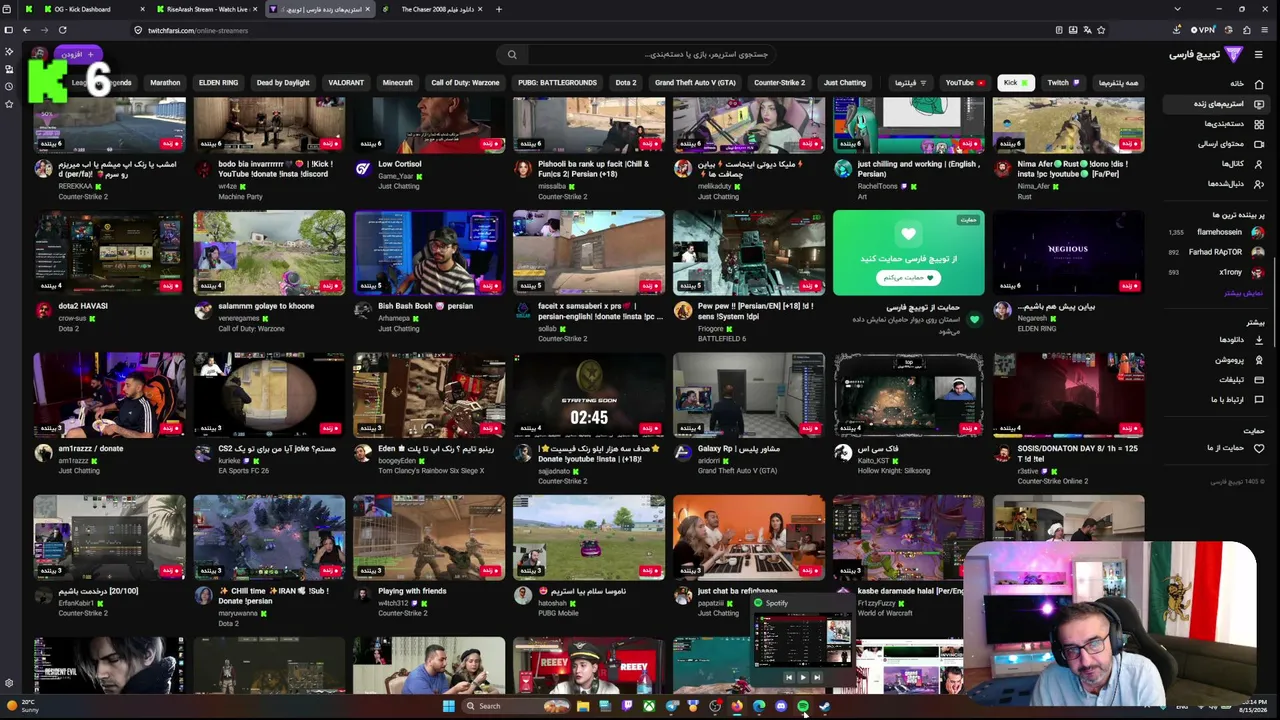Toggle the Grand Theft Auto V (GTA) chip
1280x720 pixels.
tap(695, 83)
